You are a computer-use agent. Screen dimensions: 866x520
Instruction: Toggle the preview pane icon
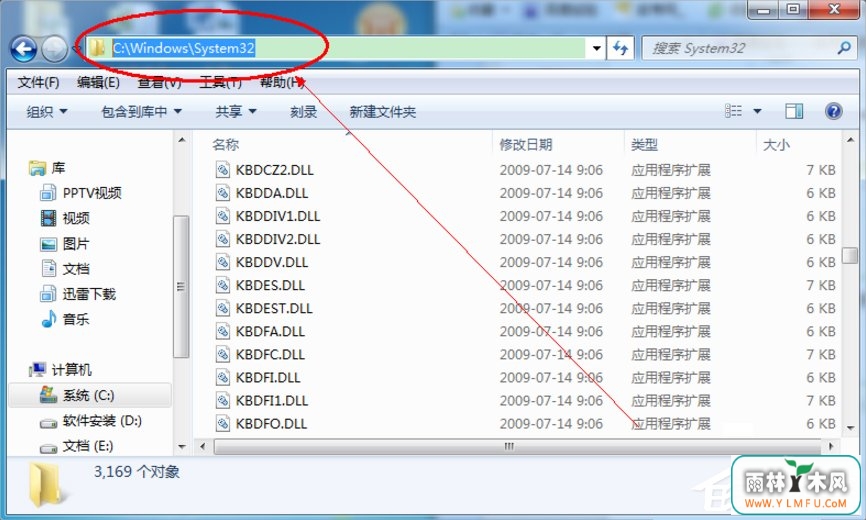pyautogui.click(x=794, y=111)
